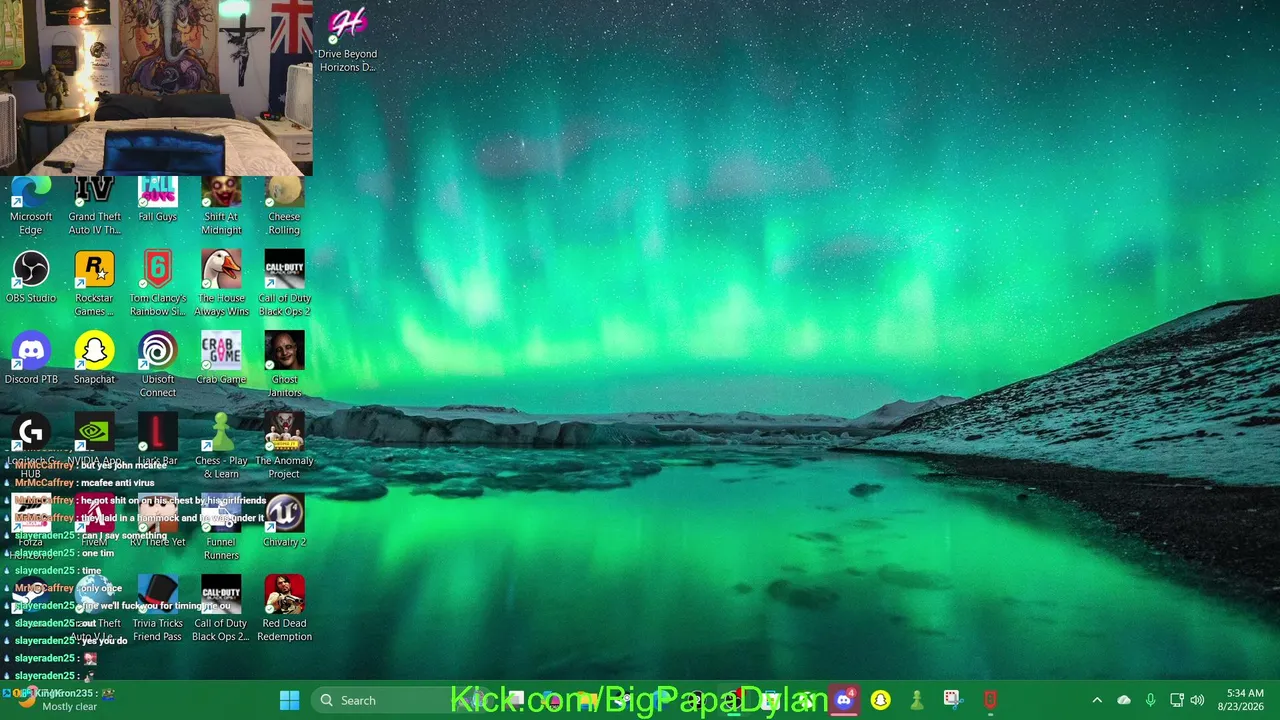This screenshot has width=1280, height=720.
Task: Switch to Discord on the taskbar
Action: 844,700
